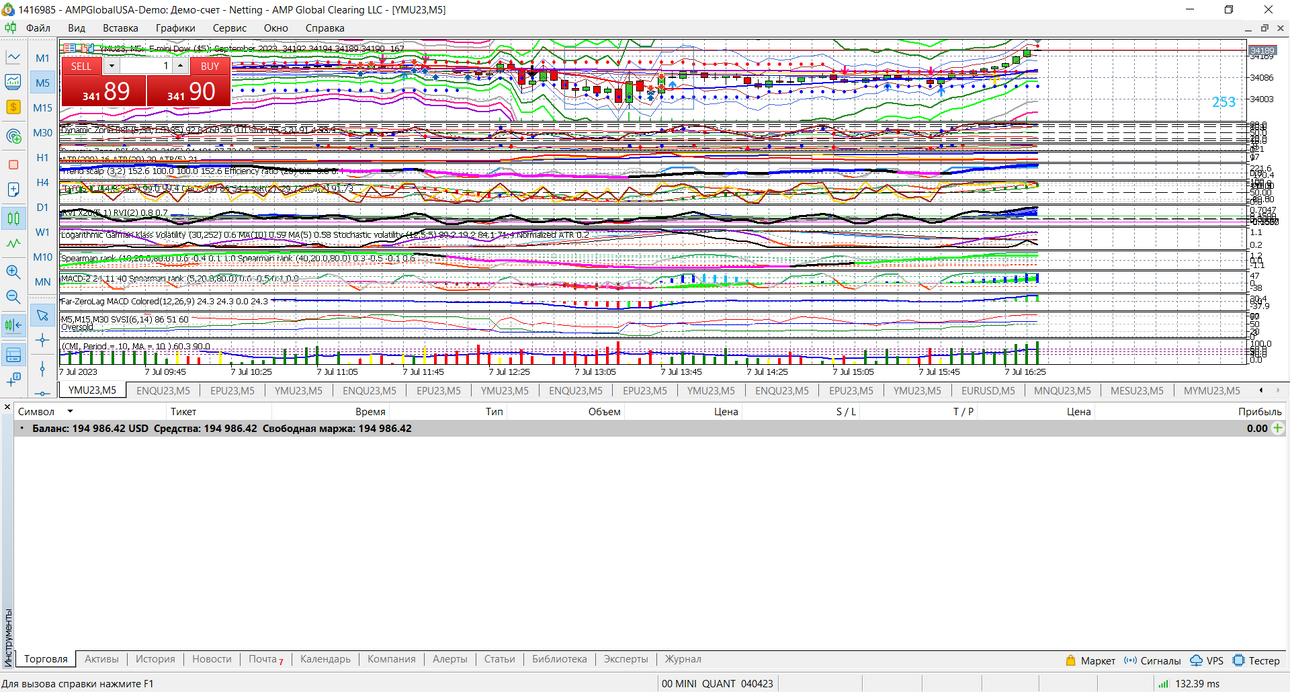Open the VPS cloud button
The image size is (1290, 692).
coord(1207,660)
